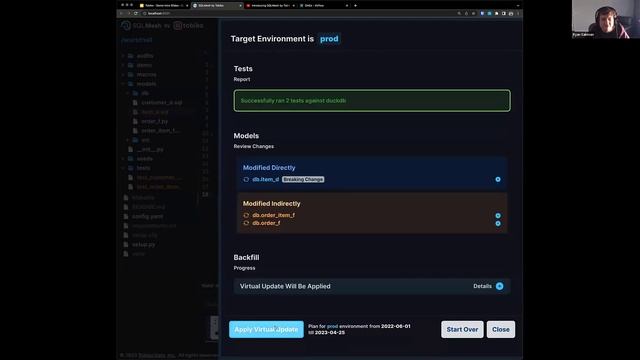This screenshot has height=360, width=640.
Task: Select the seeds folder in file tree
Action: coord(144,158)
